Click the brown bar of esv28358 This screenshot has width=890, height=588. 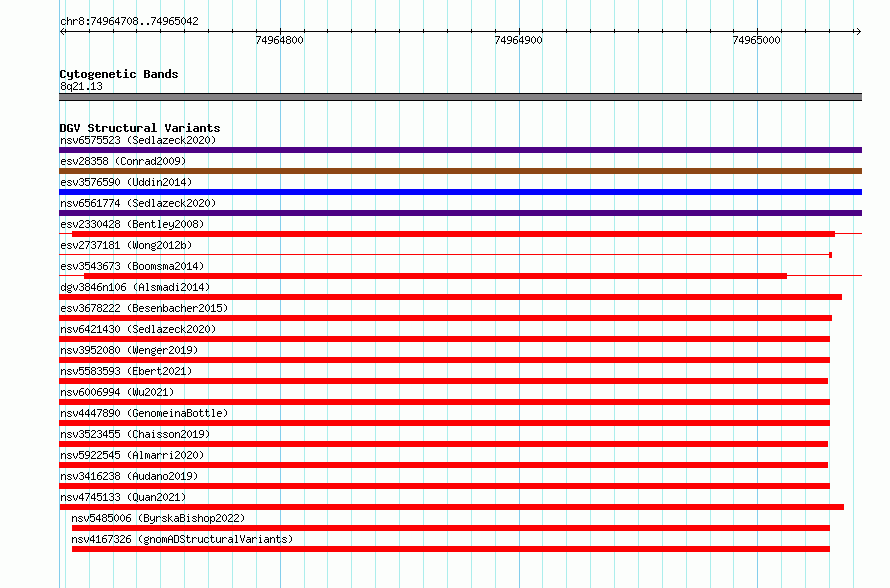point(460,171)
